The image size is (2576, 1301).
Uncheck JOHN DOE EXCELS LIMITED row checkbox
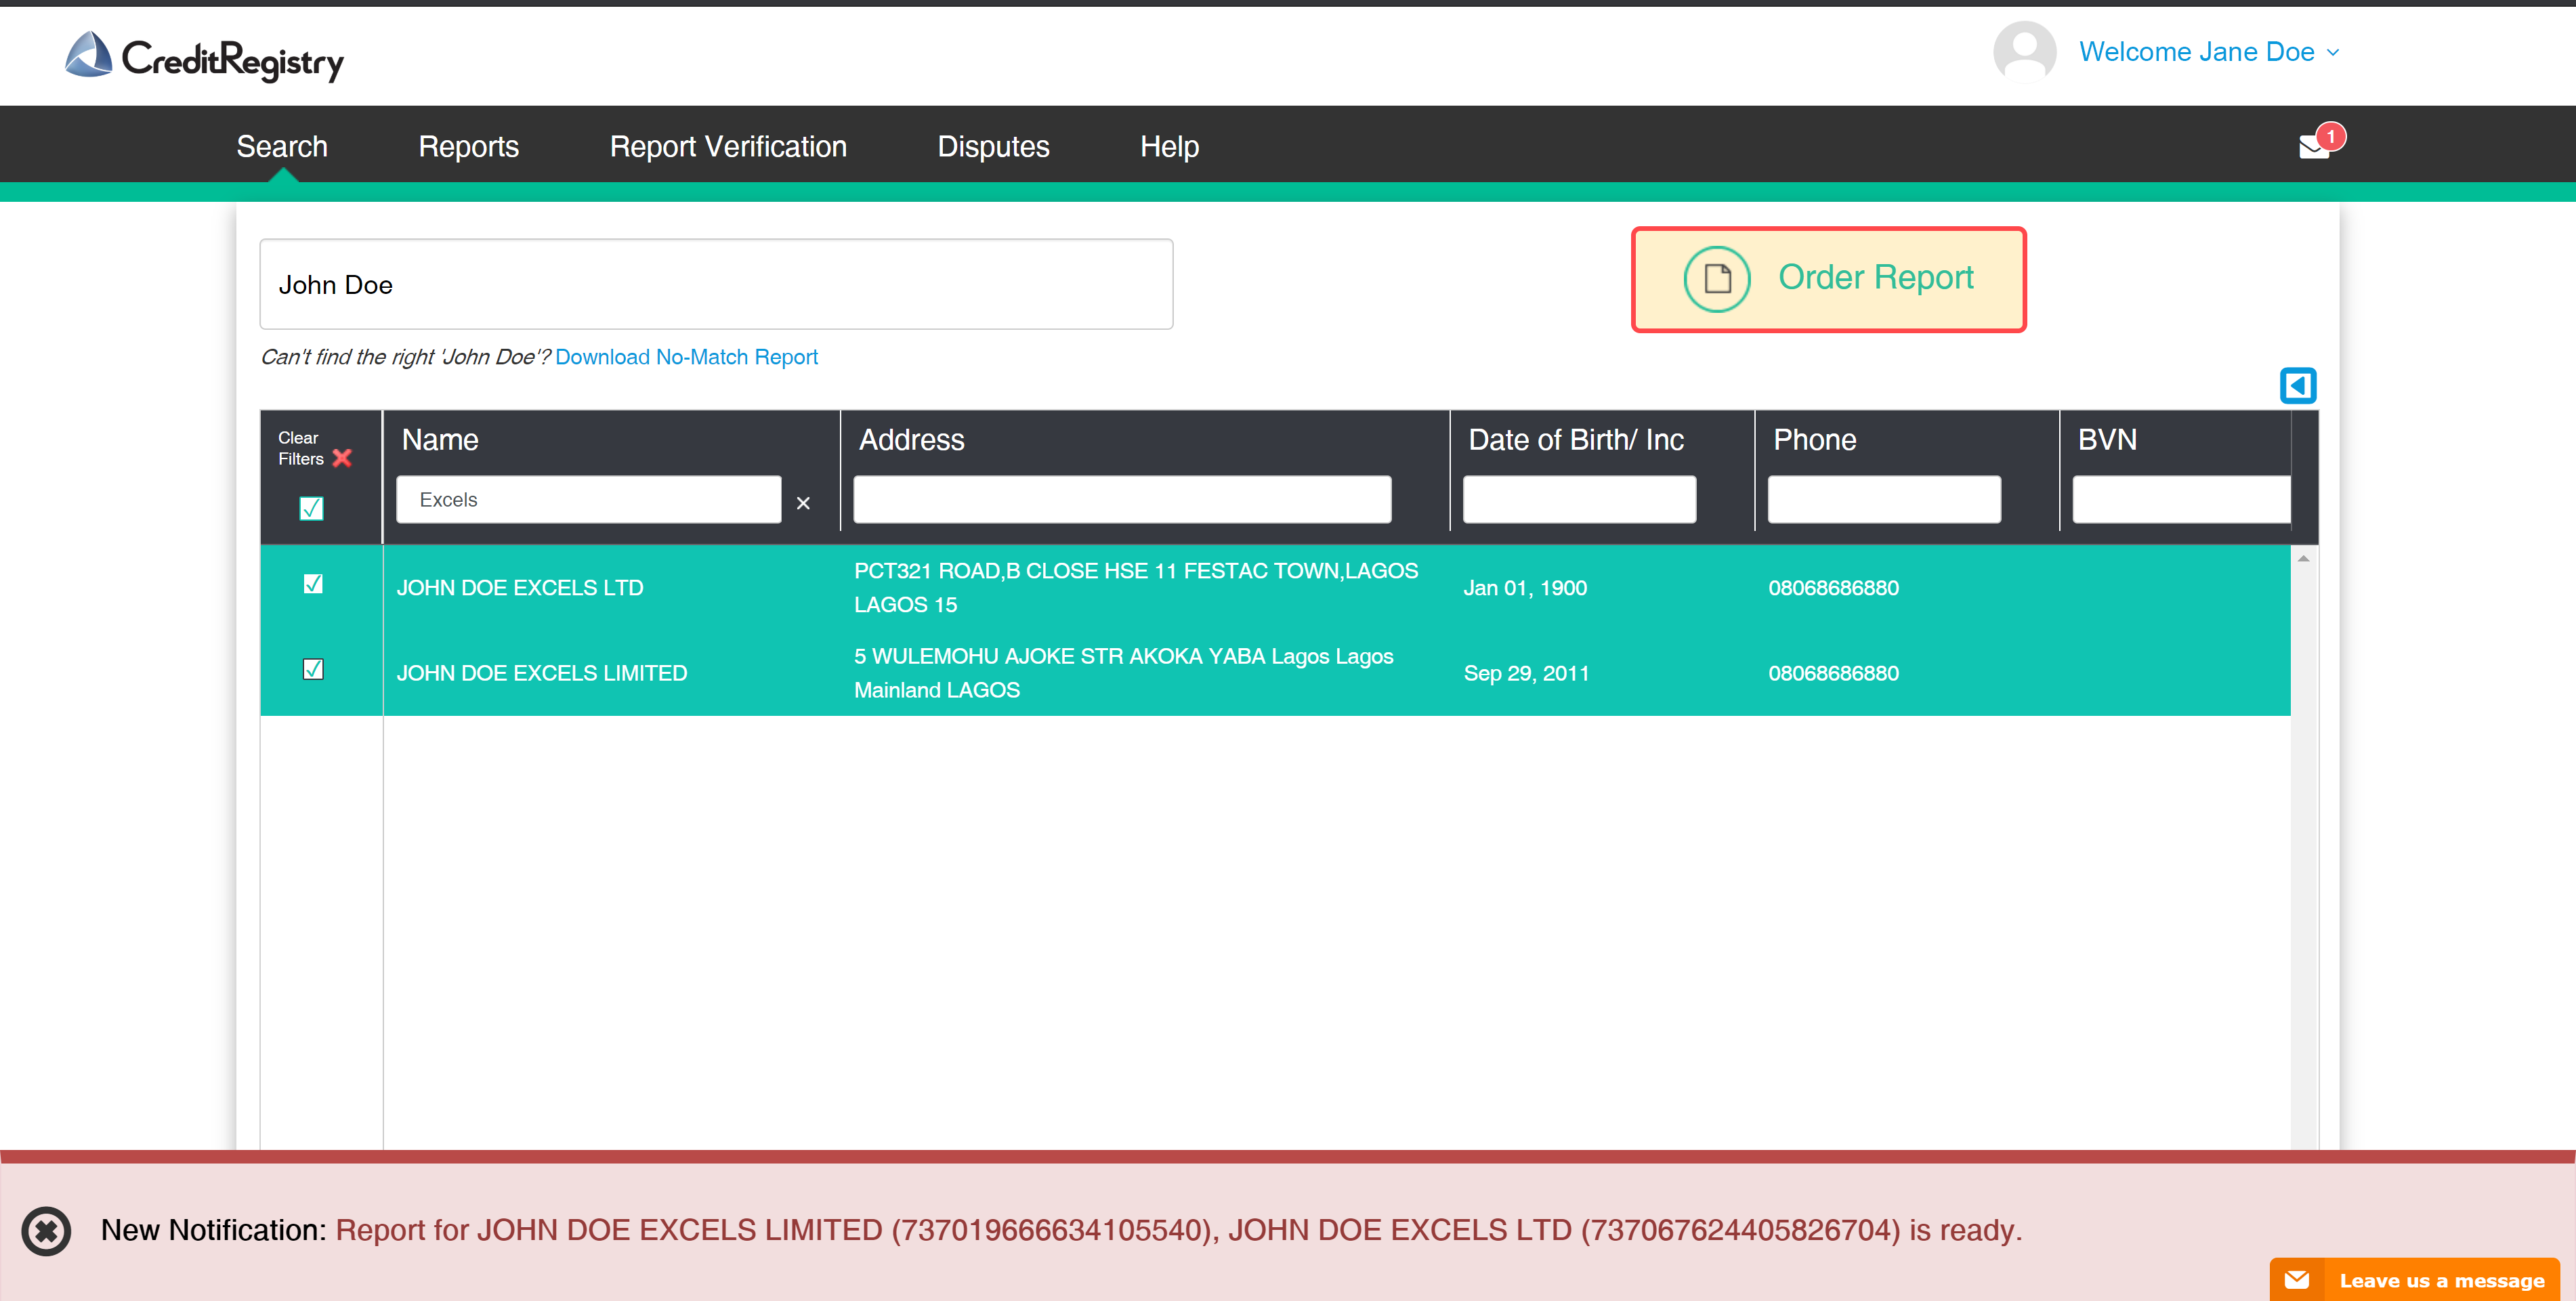313,669
